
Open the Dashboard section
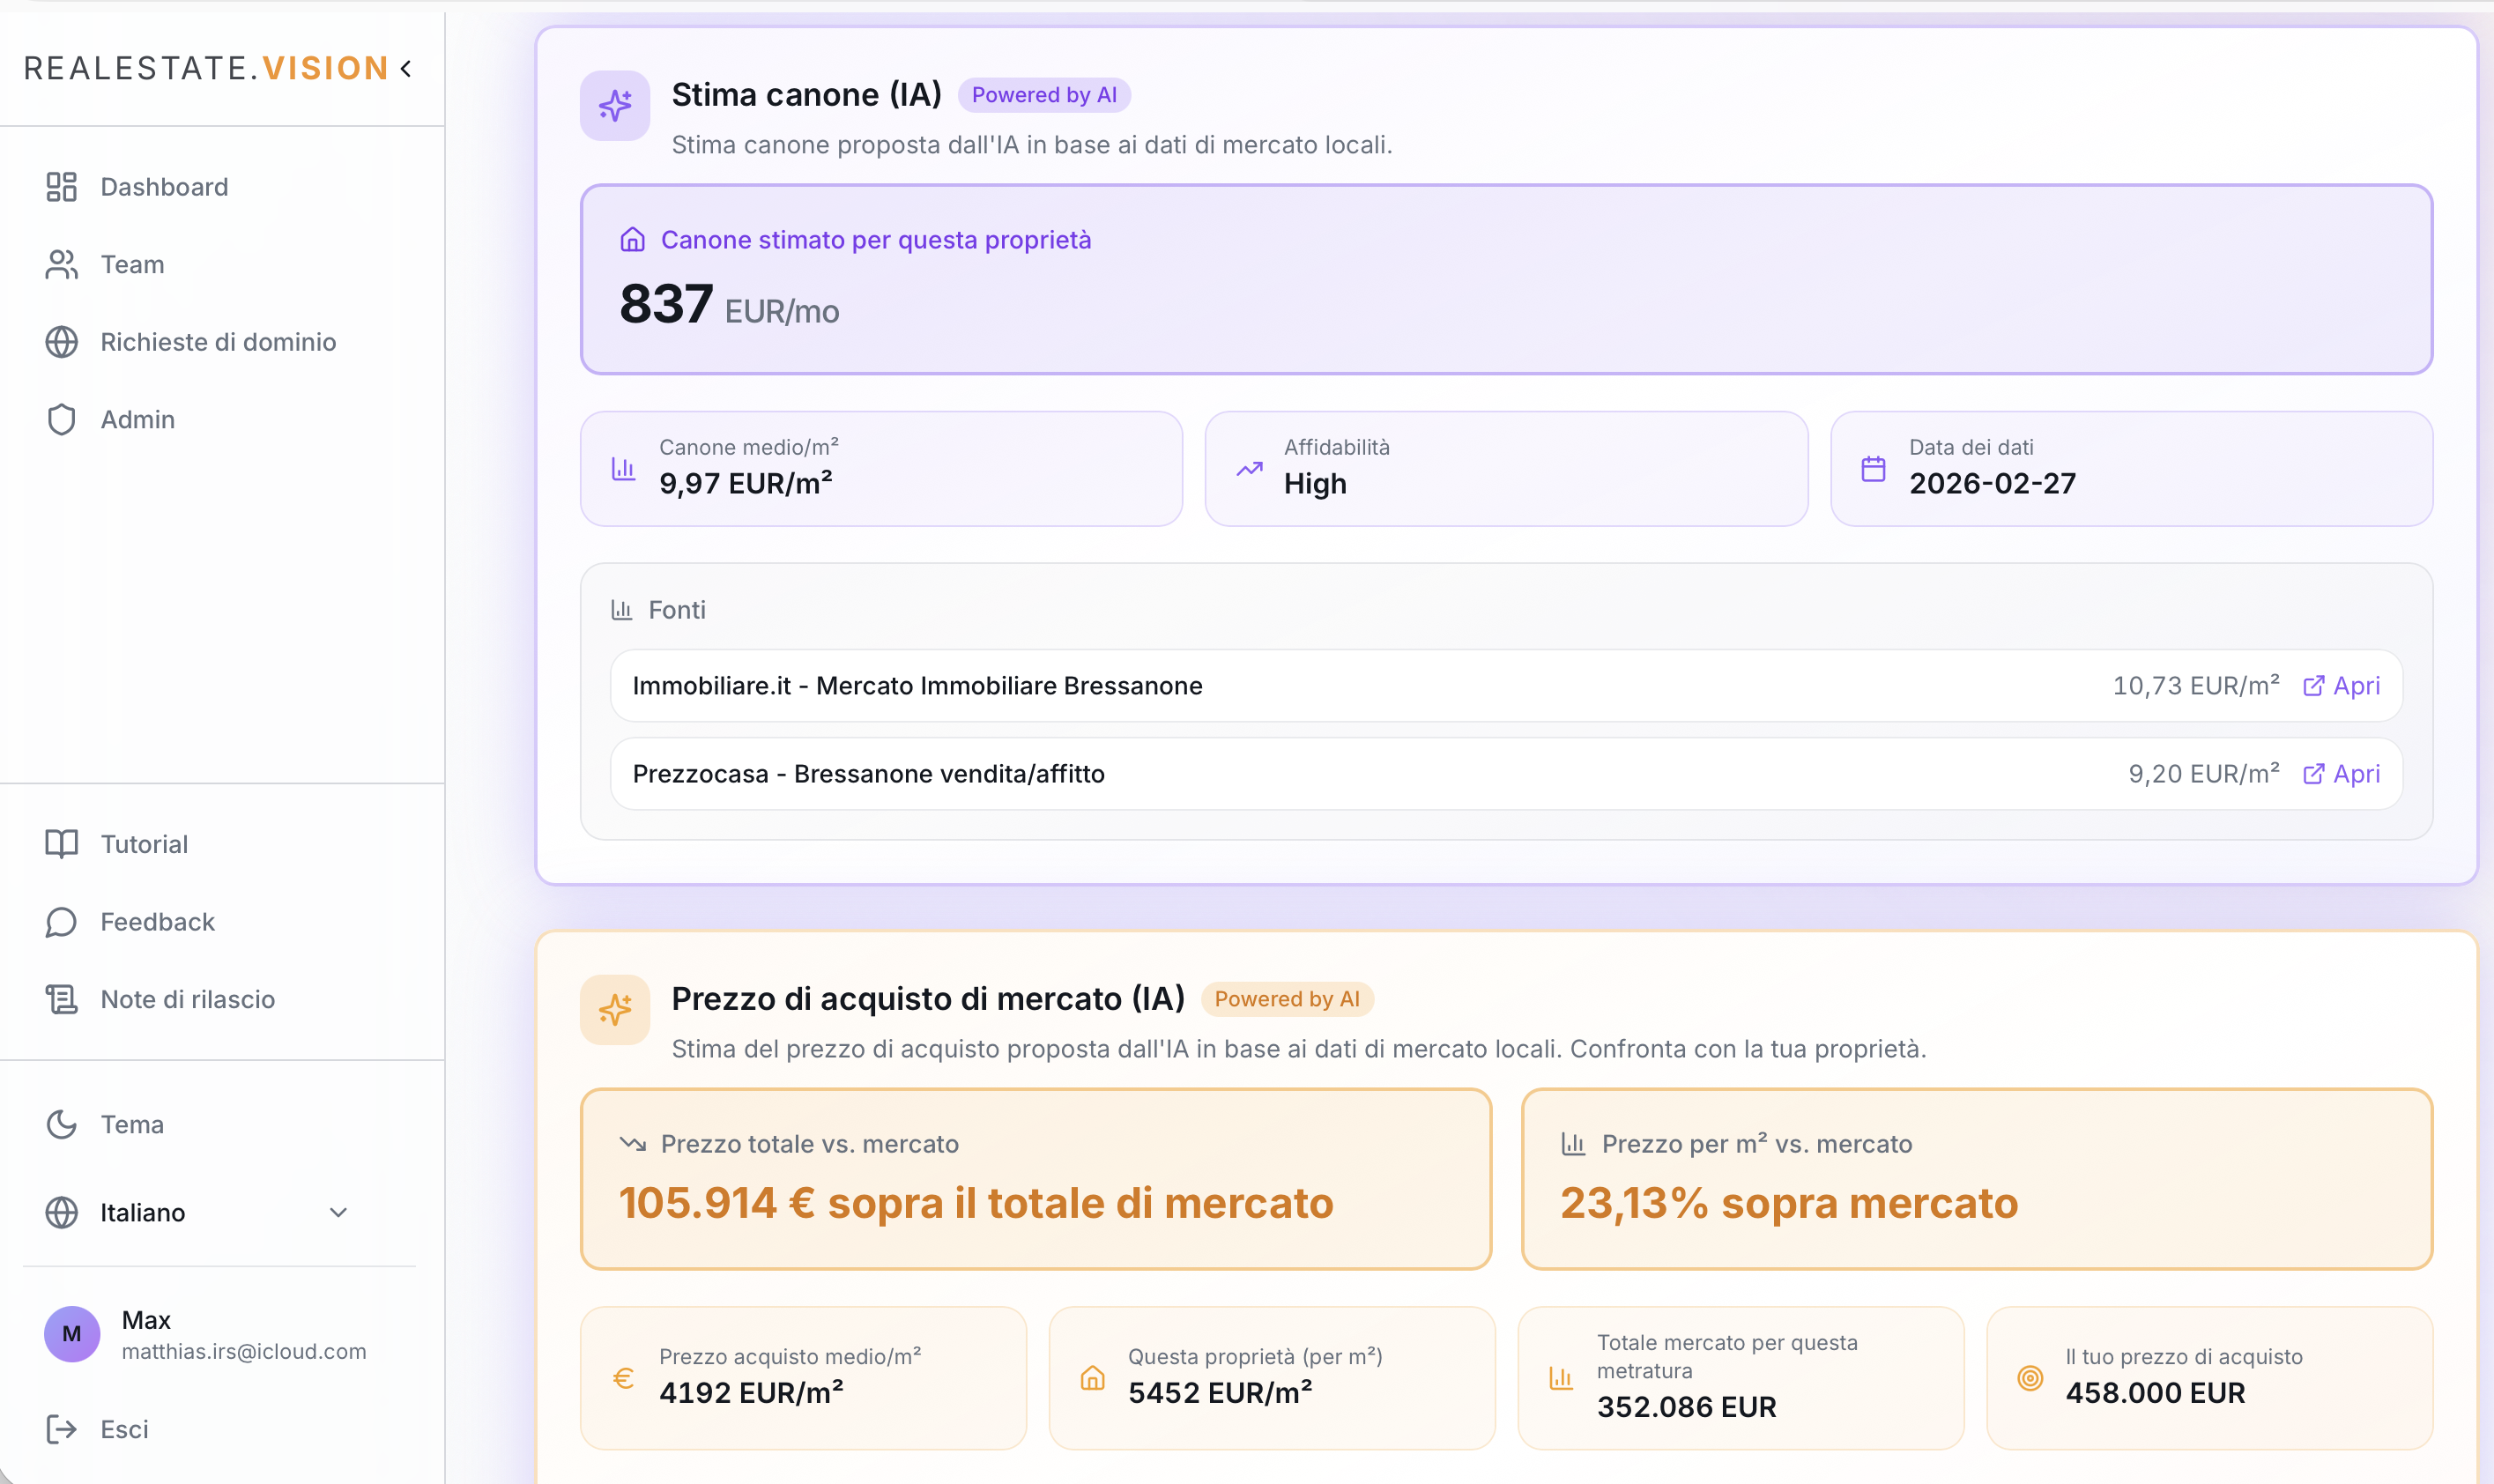pyautogui.click(x=163, y=187)
